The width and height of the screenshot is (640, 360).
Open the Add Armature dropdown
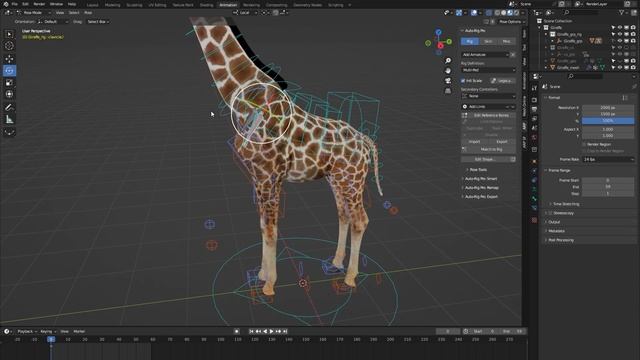coord(486,55)
